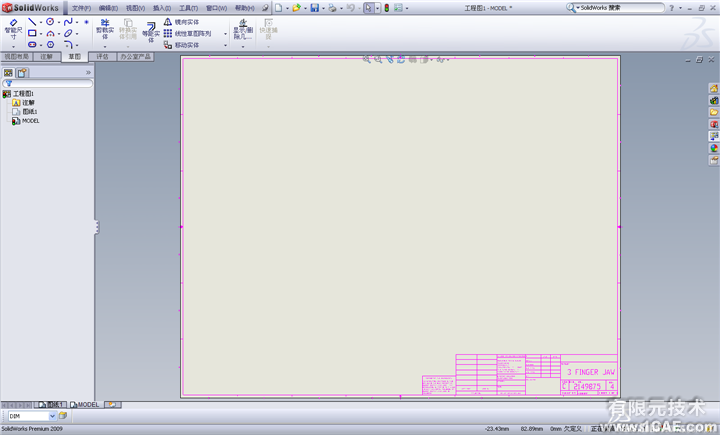The width and height of the screenshot is (720, 435).
Task: Click the Rebuild traffic light icon
Action: tap(387, 8)
